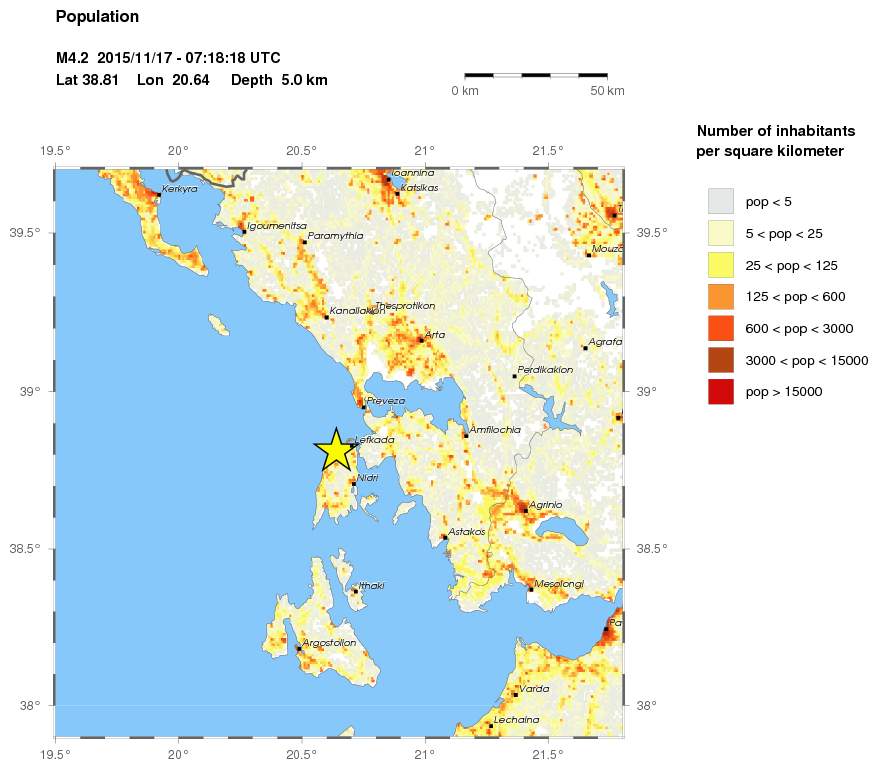Viewport: 878px width, 769px height.
Task: Click the Amfilochia city marker
Action: point(466,435)
